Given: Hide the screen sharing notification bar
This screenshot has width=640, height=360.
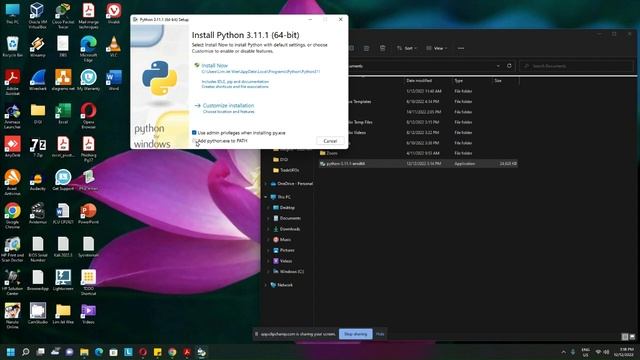Looking at the screenshot, I should coord(380,334).
